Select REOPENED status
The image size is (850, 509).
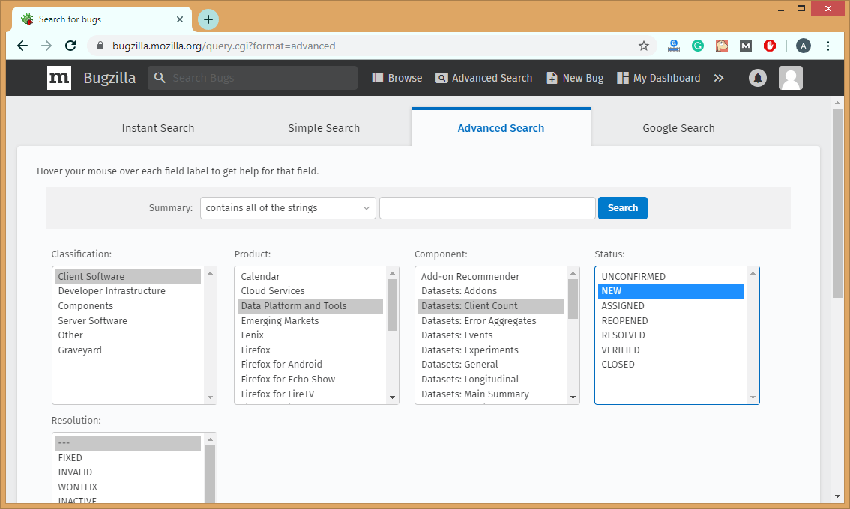671,321
